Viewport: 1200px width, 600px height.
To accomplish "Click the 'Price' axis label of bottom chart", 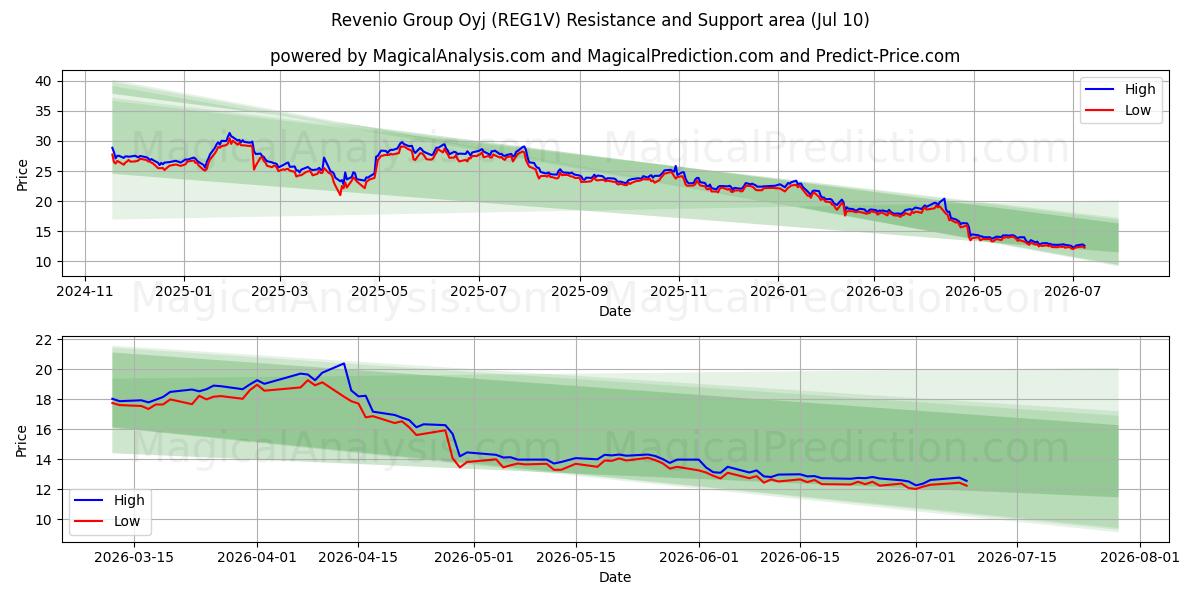I will click(x=22, y=439).
